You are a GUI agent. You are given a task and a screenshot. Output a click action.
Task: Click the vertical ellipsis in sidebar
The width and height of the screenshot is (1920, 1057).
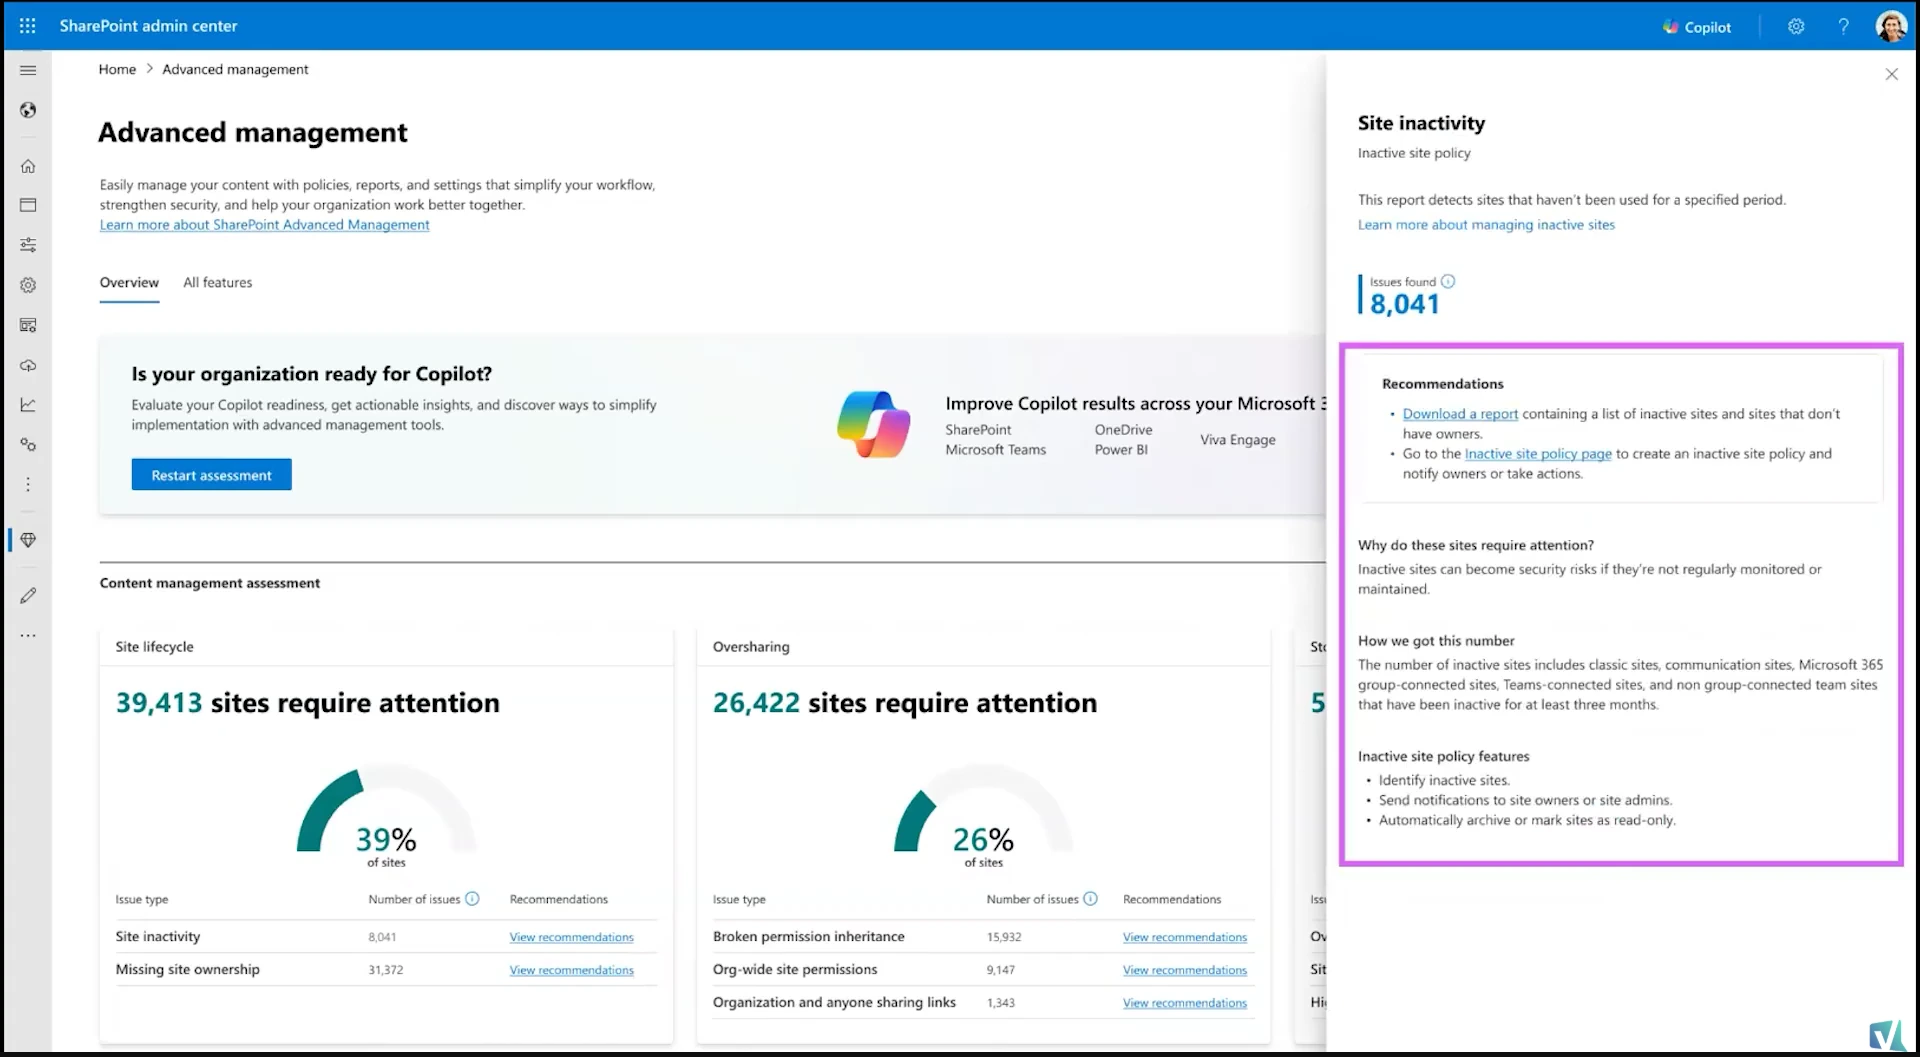[28, 485]
